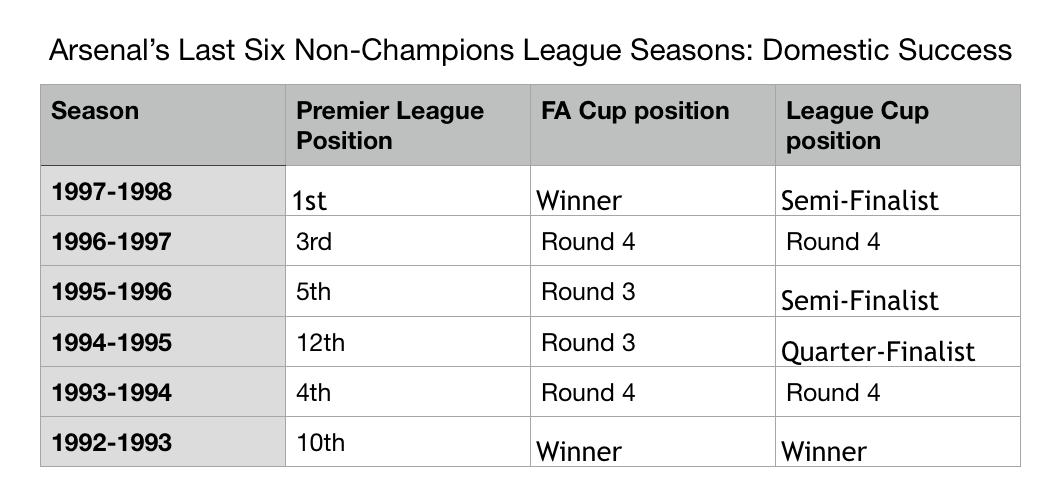Select the Premier League Position header
This screenshot has width=1060, height=490.
408,125
